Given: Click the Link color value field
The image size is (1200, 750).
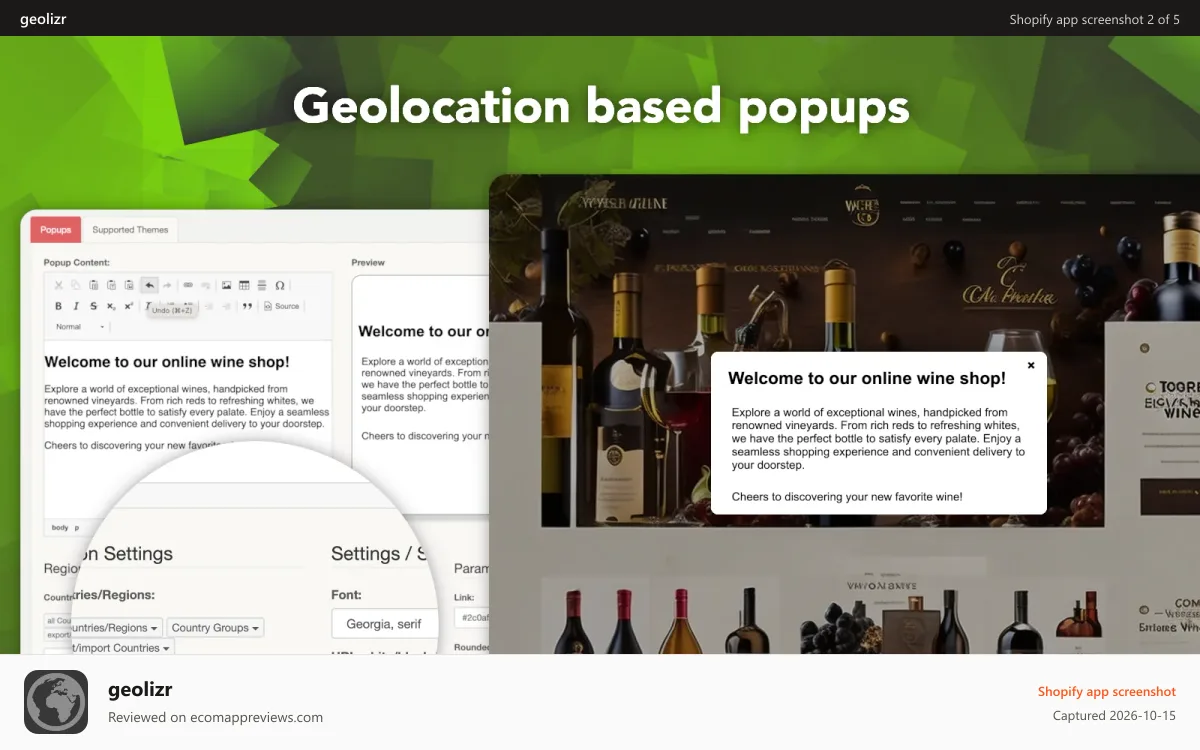Looking at the screenshot, I should [x=472, y=620].
